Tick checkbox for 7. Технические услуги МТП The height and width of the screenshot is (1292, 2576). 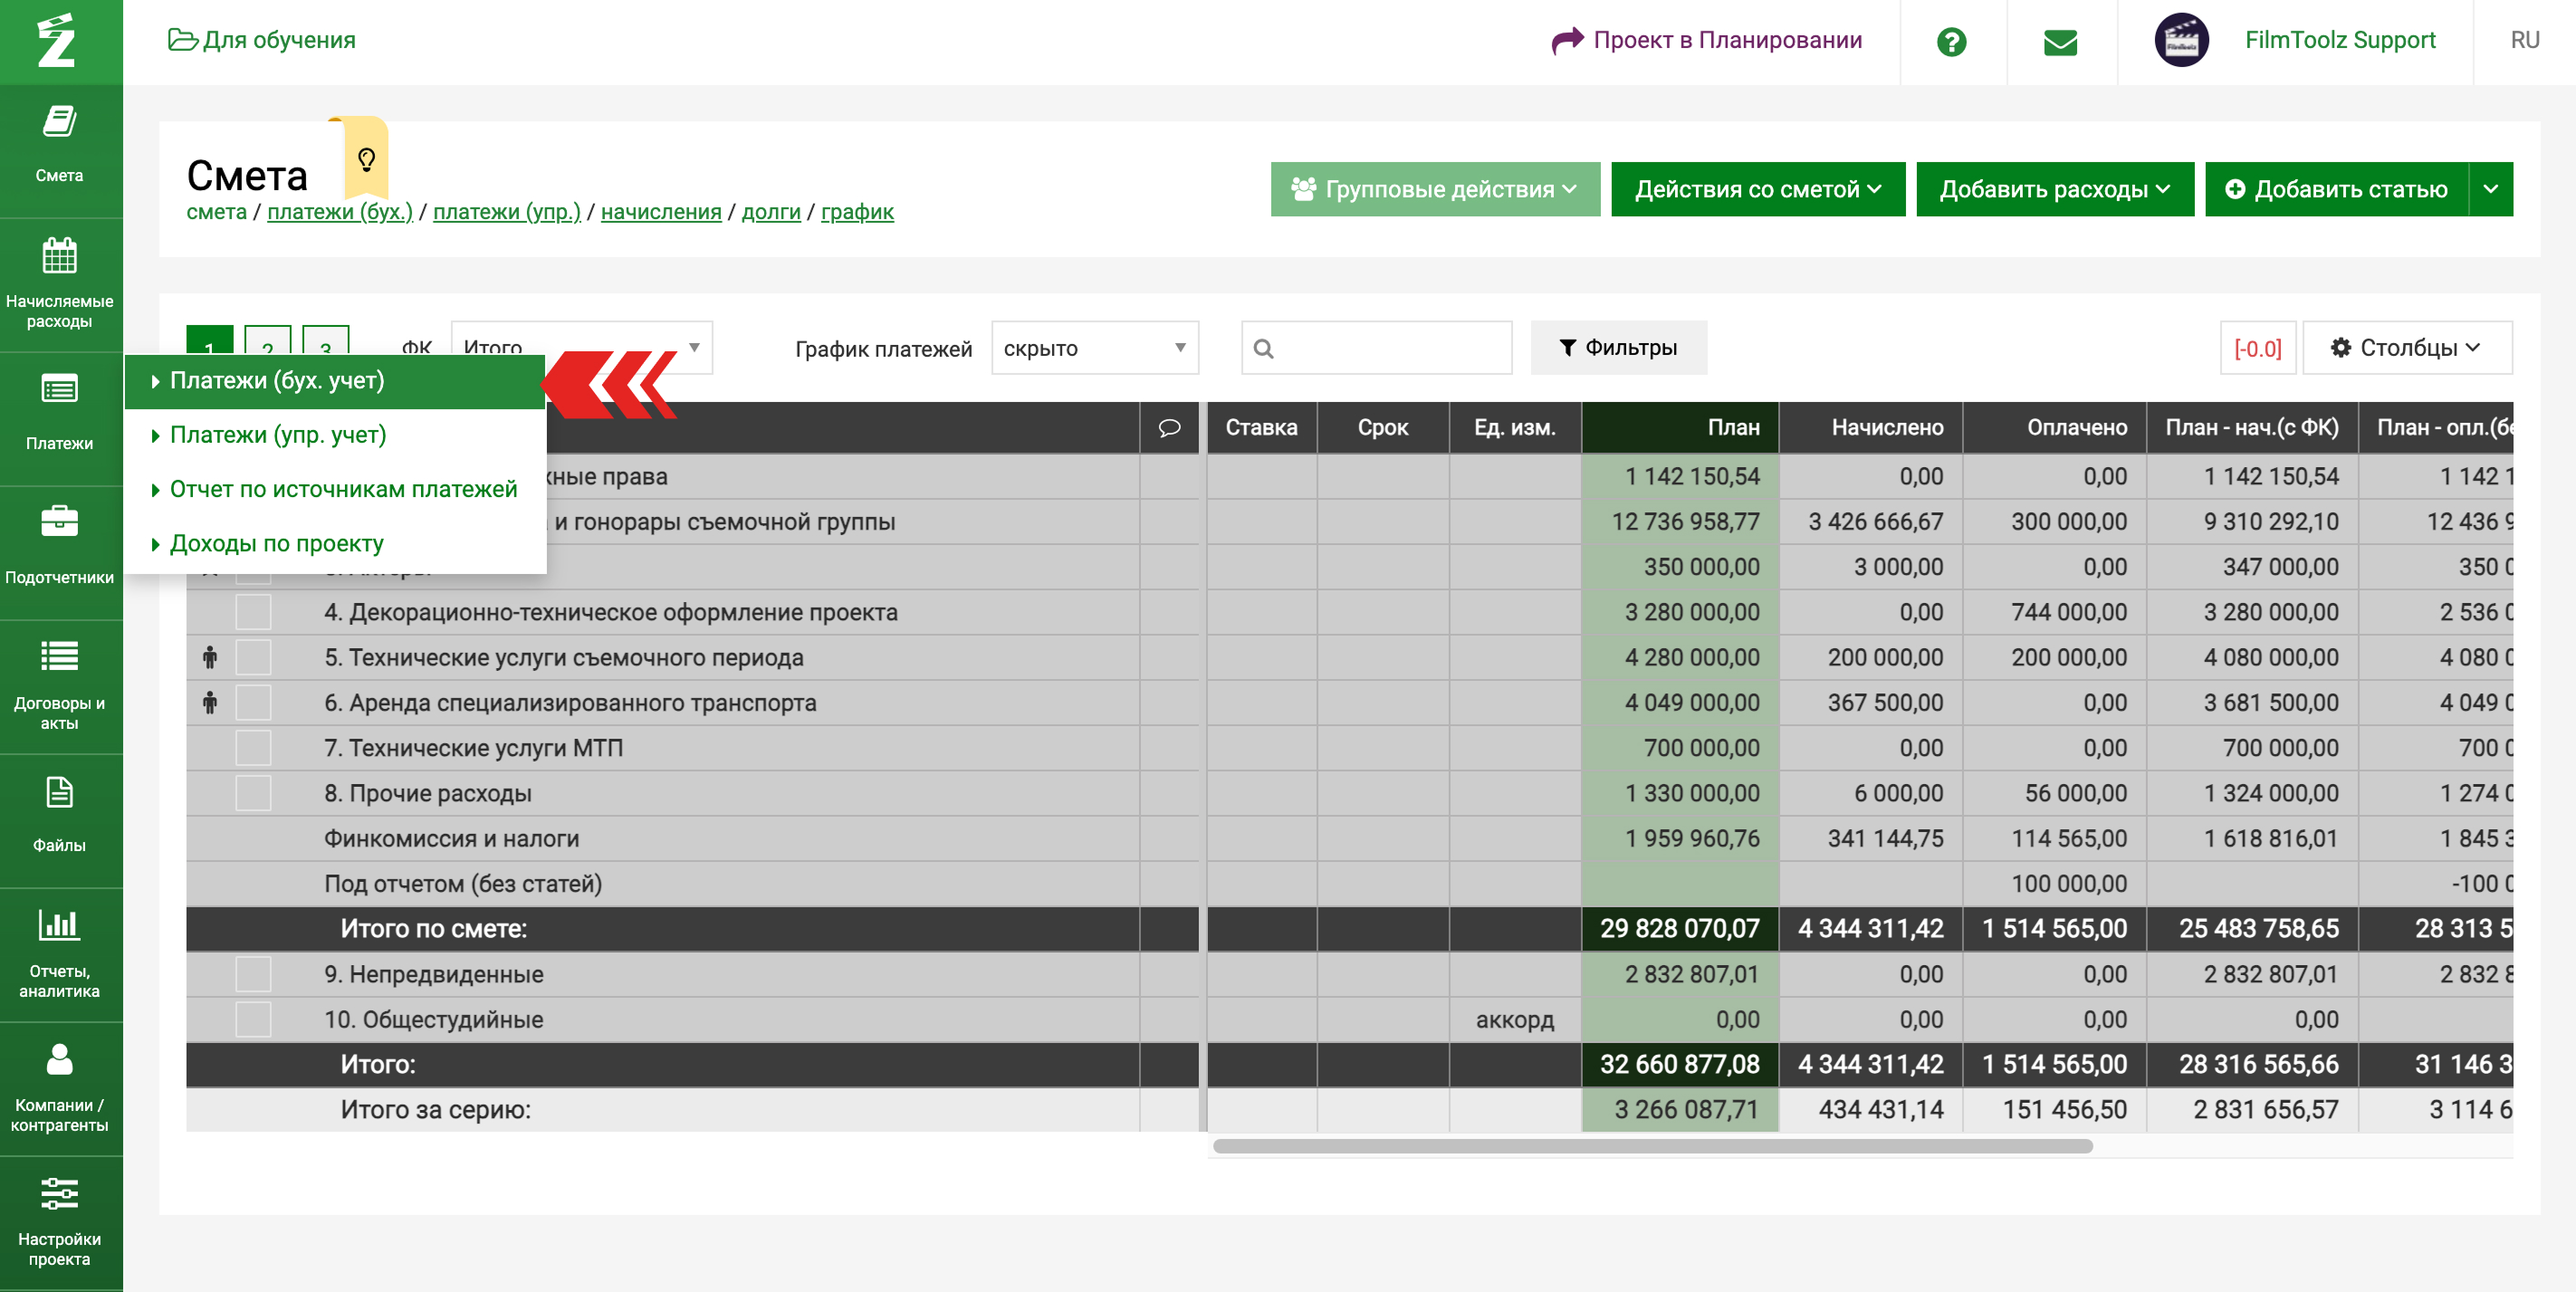point(253,748)
